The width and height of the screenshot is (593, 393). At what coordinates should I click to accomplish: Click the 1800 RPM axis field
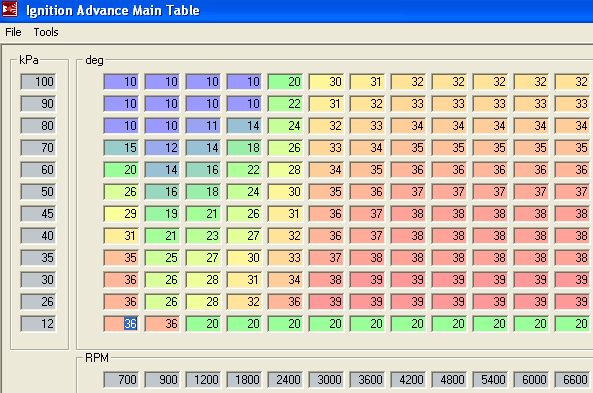(x=244, y=380)
